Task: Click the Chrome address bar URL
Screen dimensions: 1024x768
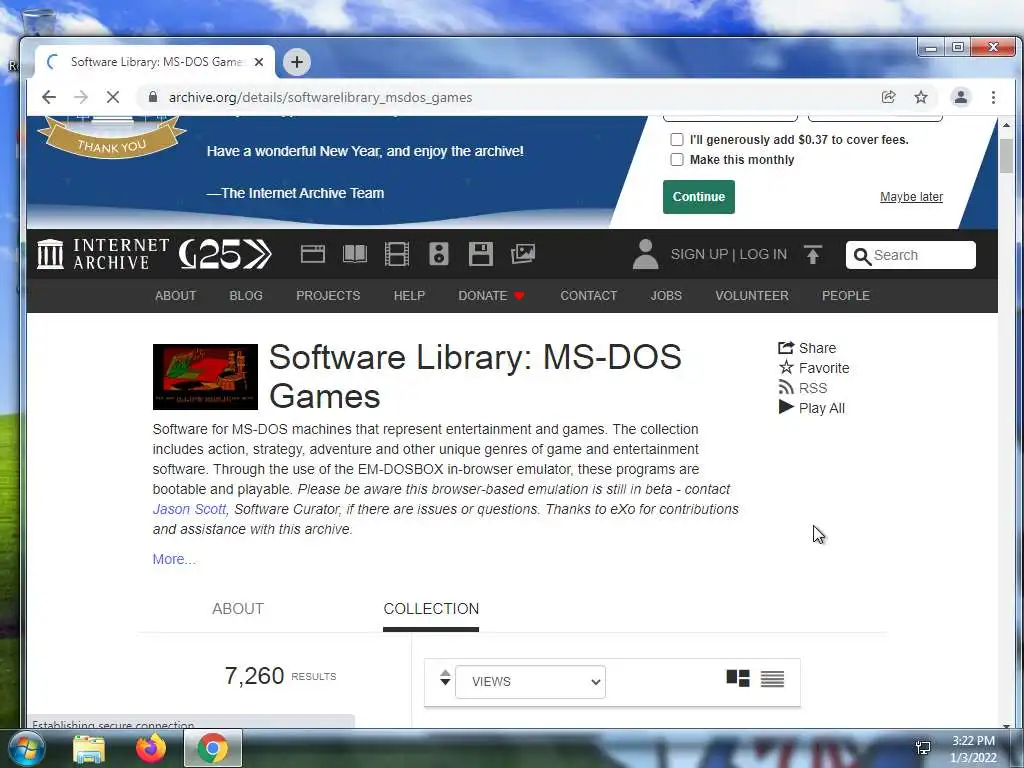Action: 320,97
